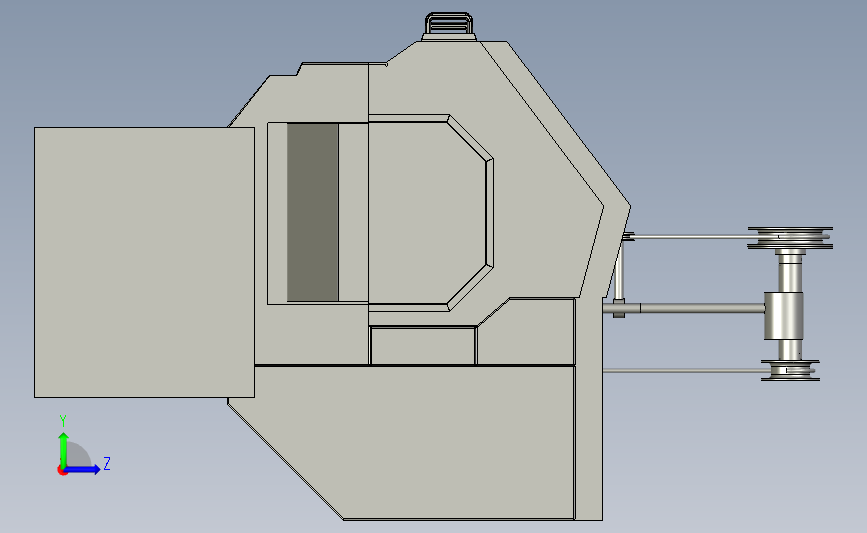Screen dimensions: 867x533
Task: Select the octagonal framed door panel
Action: [431, 213]
